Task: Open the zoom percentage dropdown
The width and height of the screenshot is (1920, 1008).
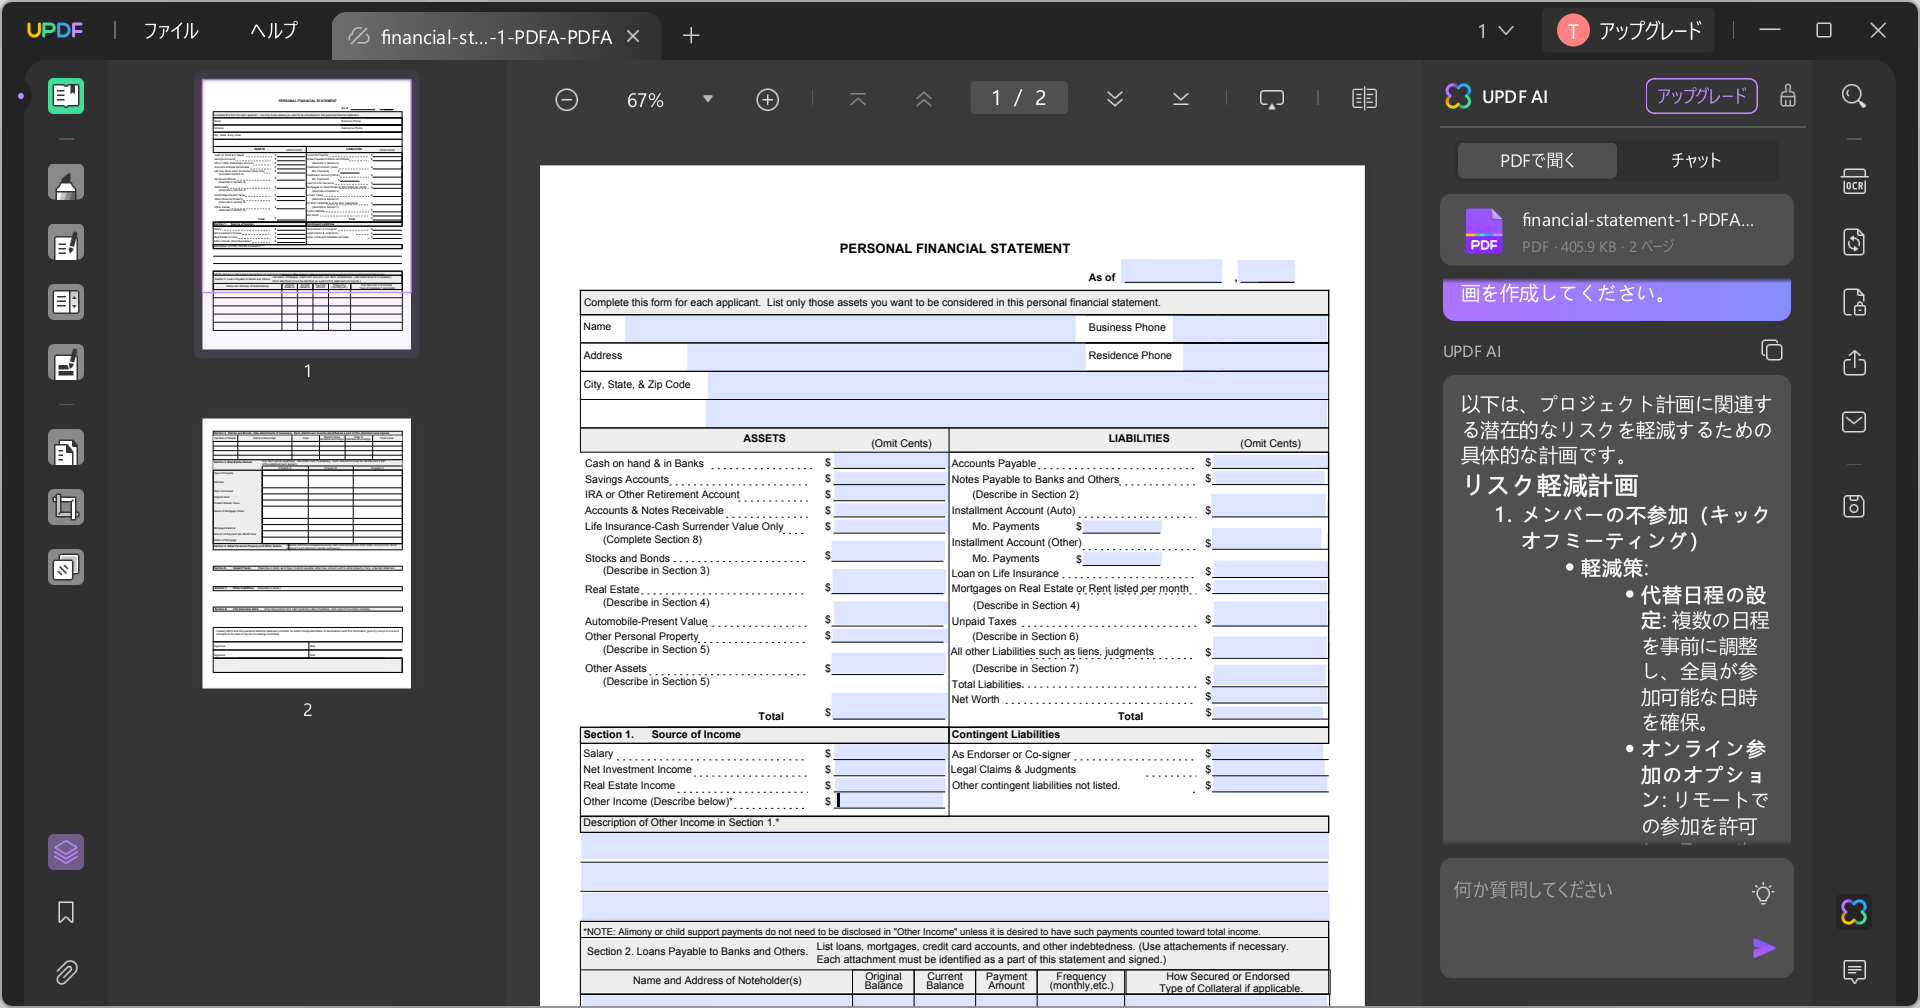Action: point(708,99)
